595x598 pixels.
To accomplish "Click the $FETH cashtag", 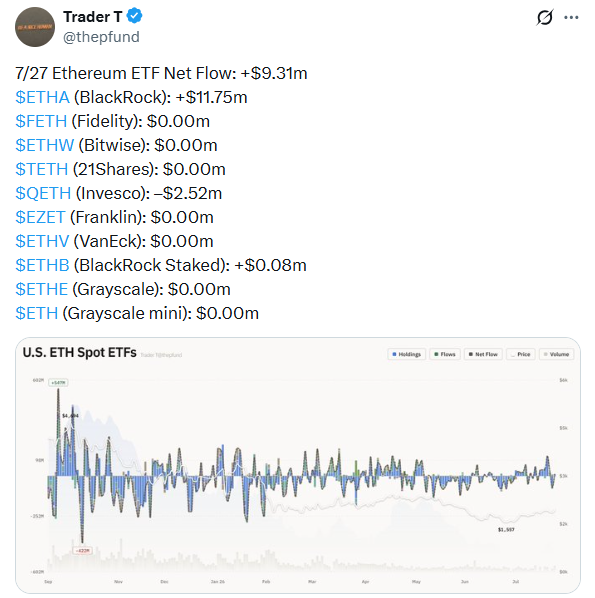I will coord(41,121).
